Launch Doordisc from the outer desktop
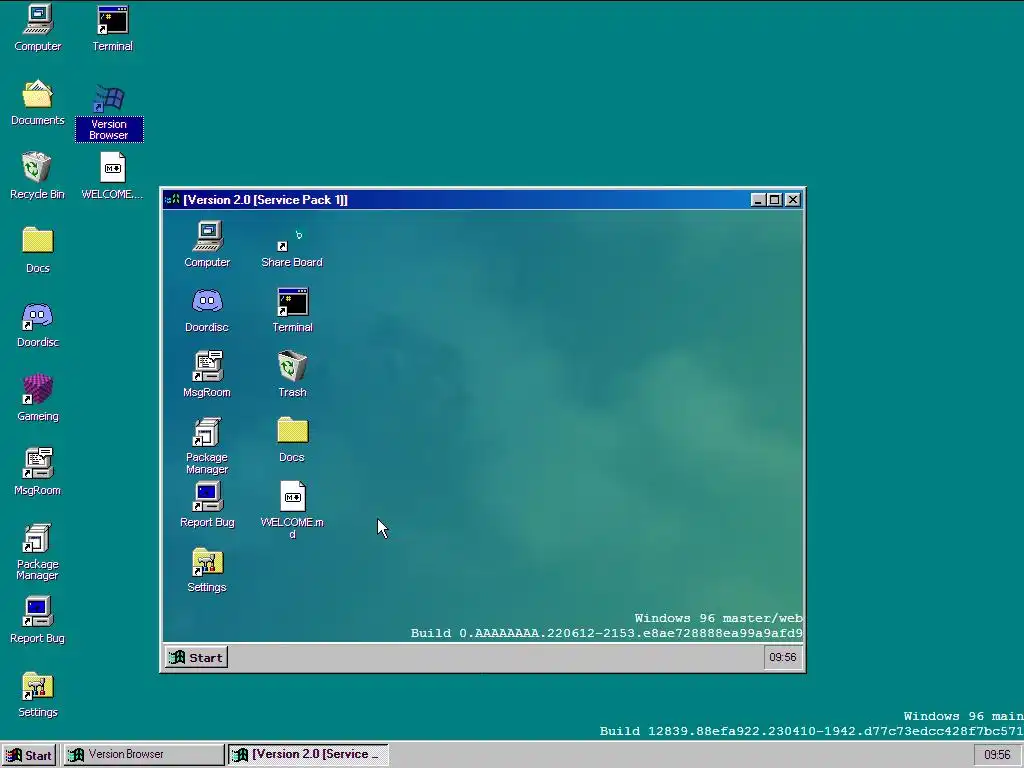 pyautogui.click(x=38, y=323)
